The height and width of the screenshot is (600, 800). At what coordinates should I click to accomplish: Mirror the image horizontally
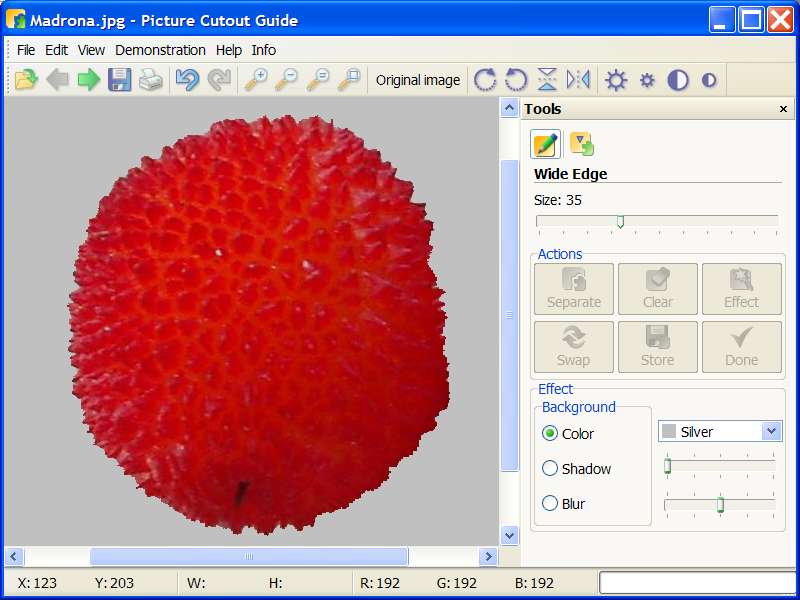pos(579,80)
